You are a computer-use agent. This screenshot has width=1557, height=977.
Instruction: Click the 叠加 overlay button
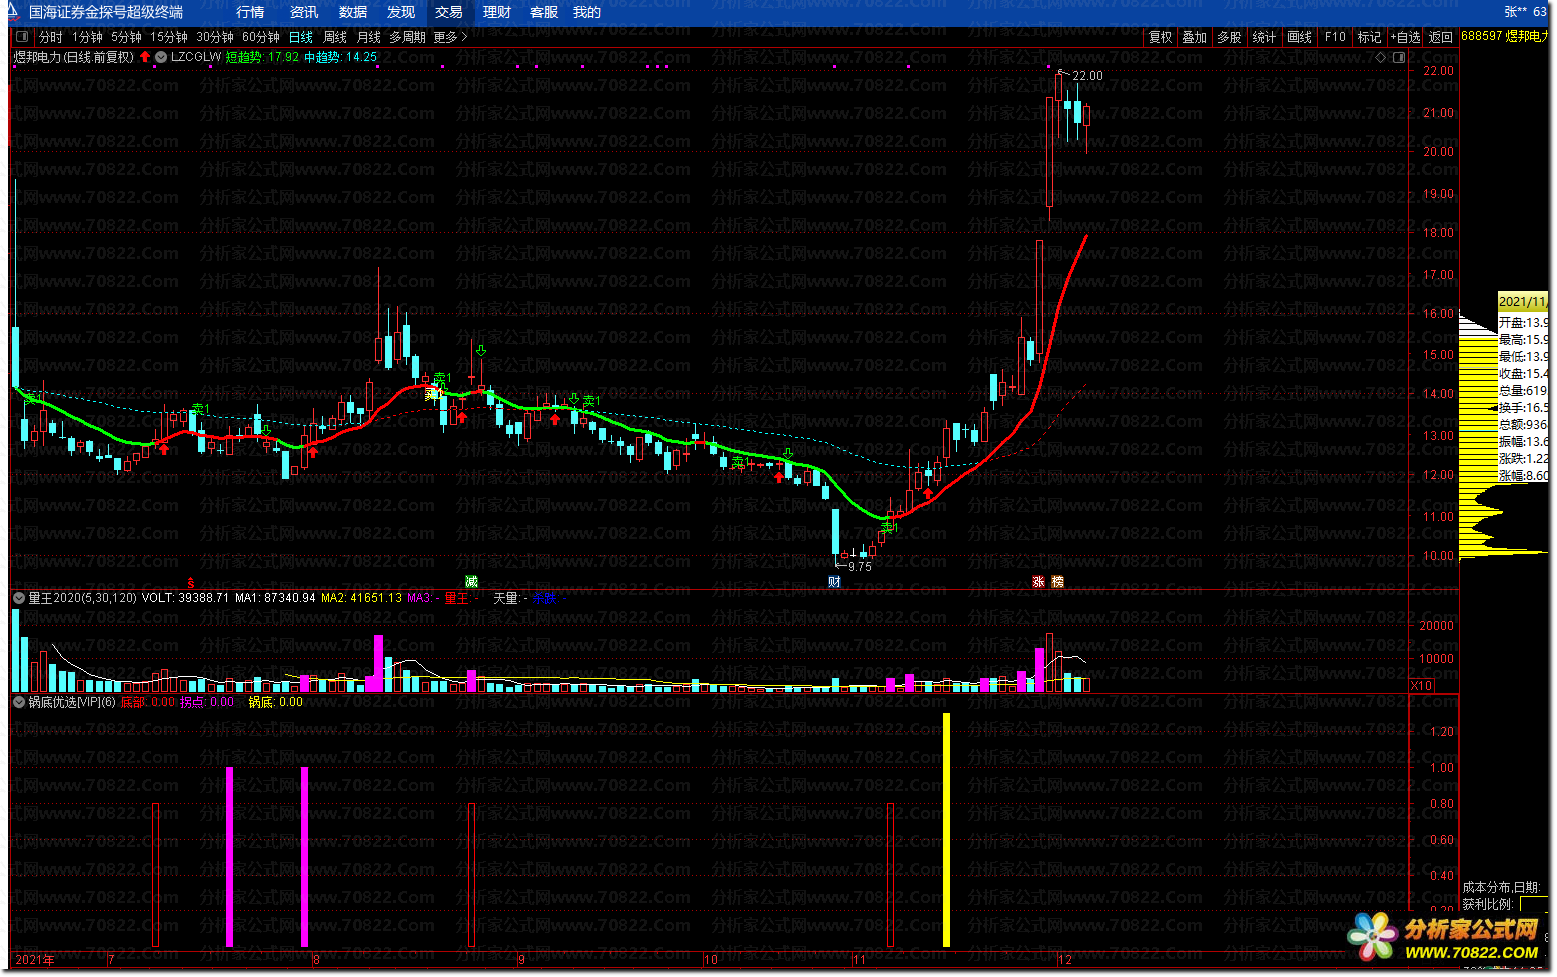(1195, 37)
